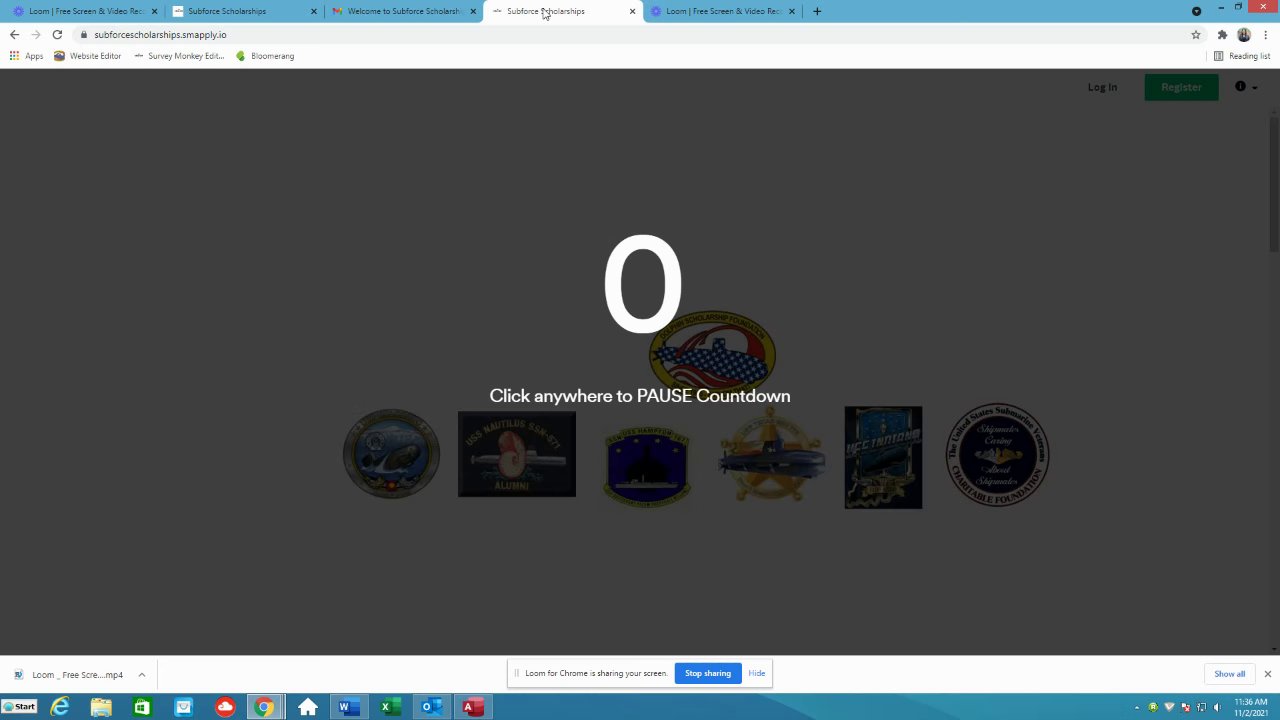This screenshot has width=1280, height=720.
Task: Open File Explorer from the taskbar
Action: (x=101, y=707)
